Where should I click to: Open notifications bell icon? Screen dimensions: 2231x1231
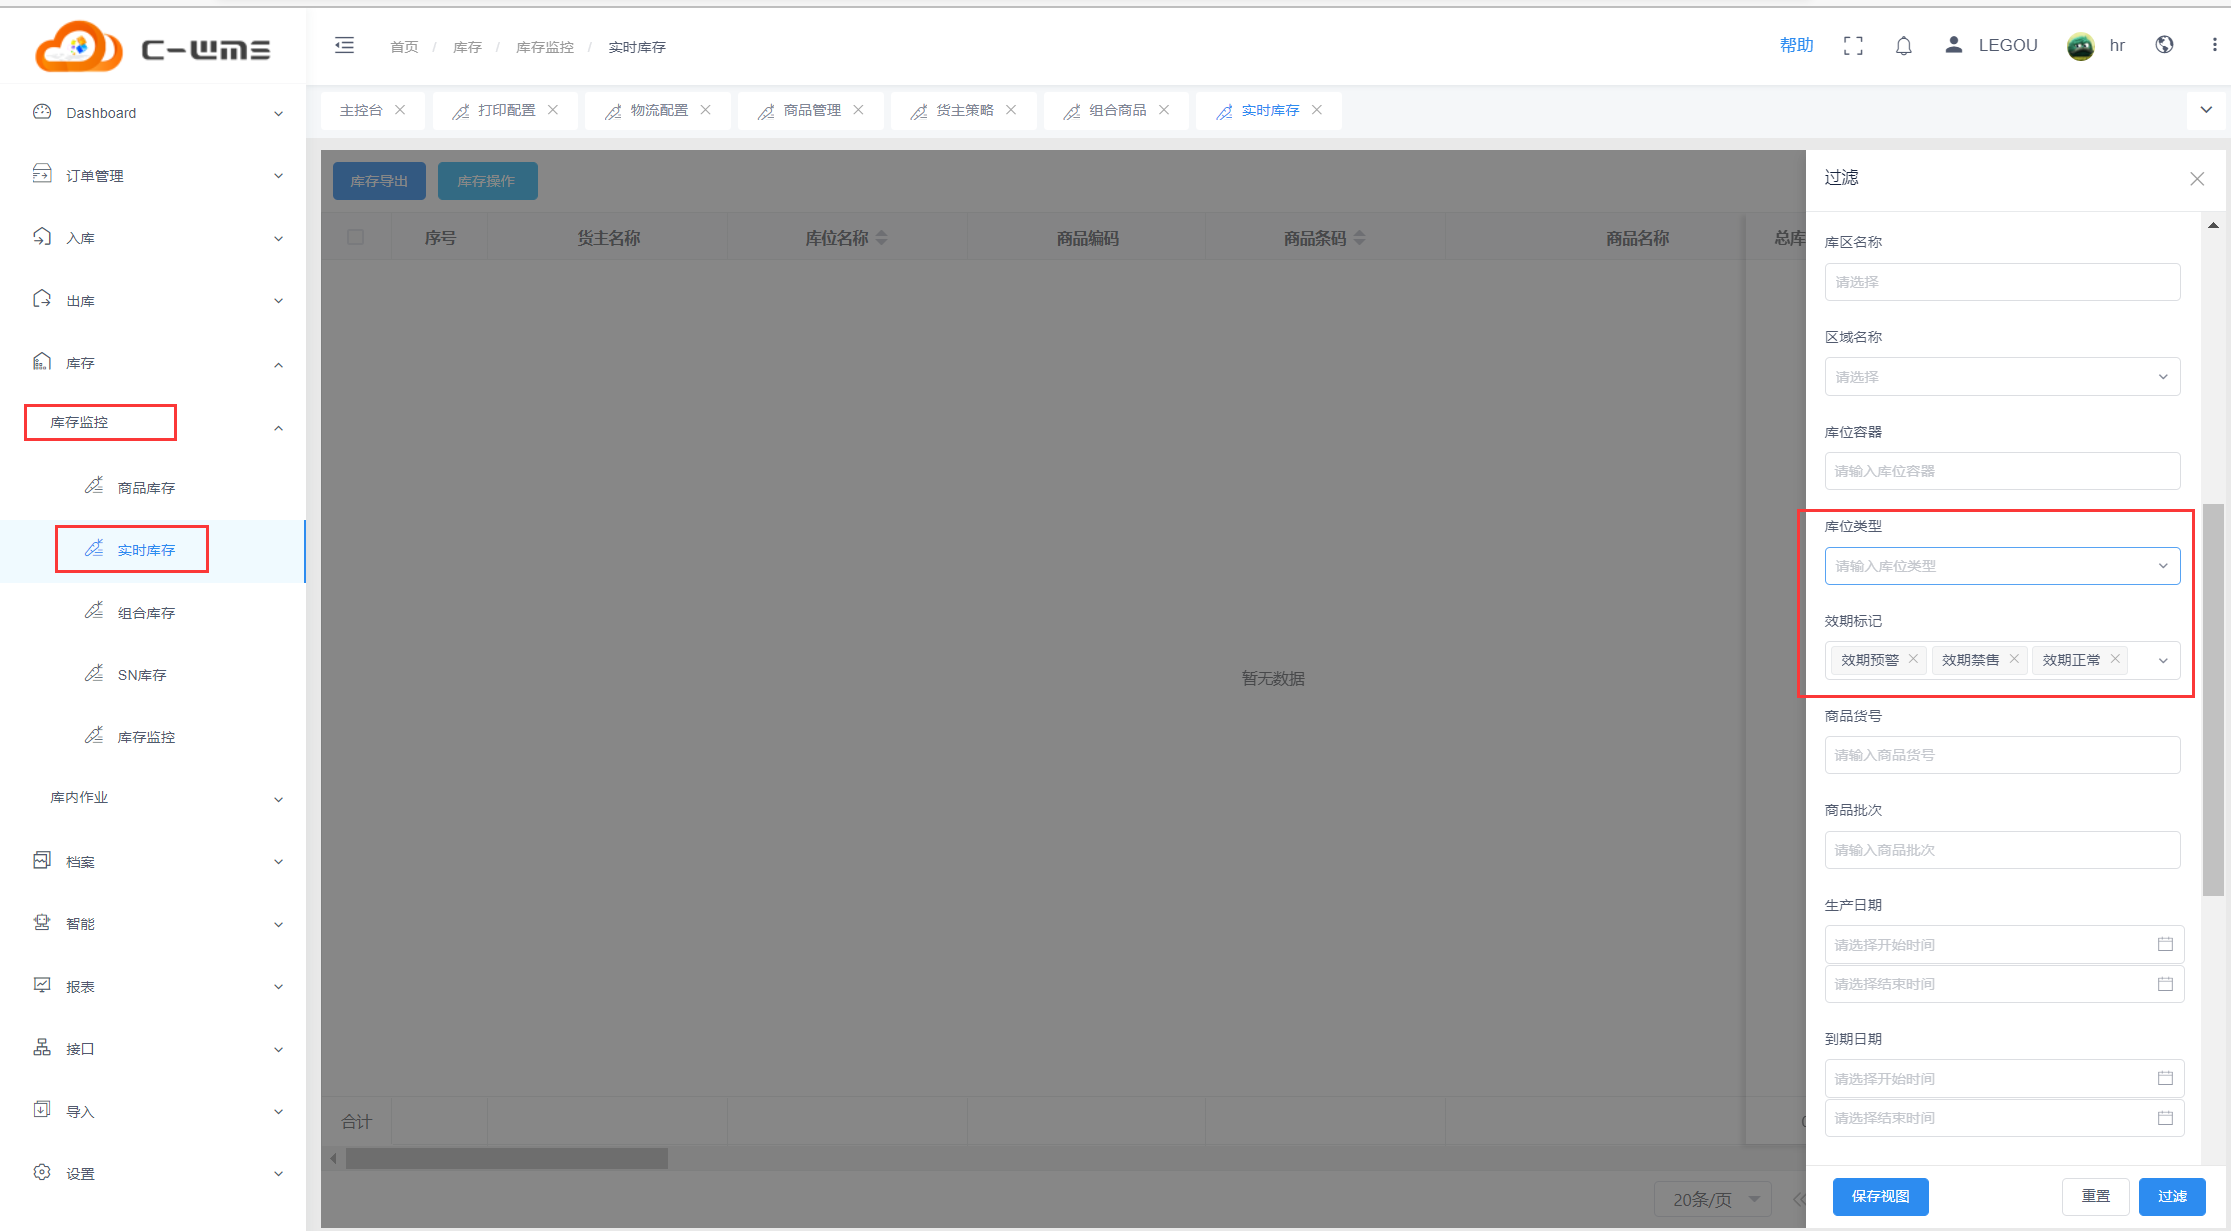tap(1904, 46)
